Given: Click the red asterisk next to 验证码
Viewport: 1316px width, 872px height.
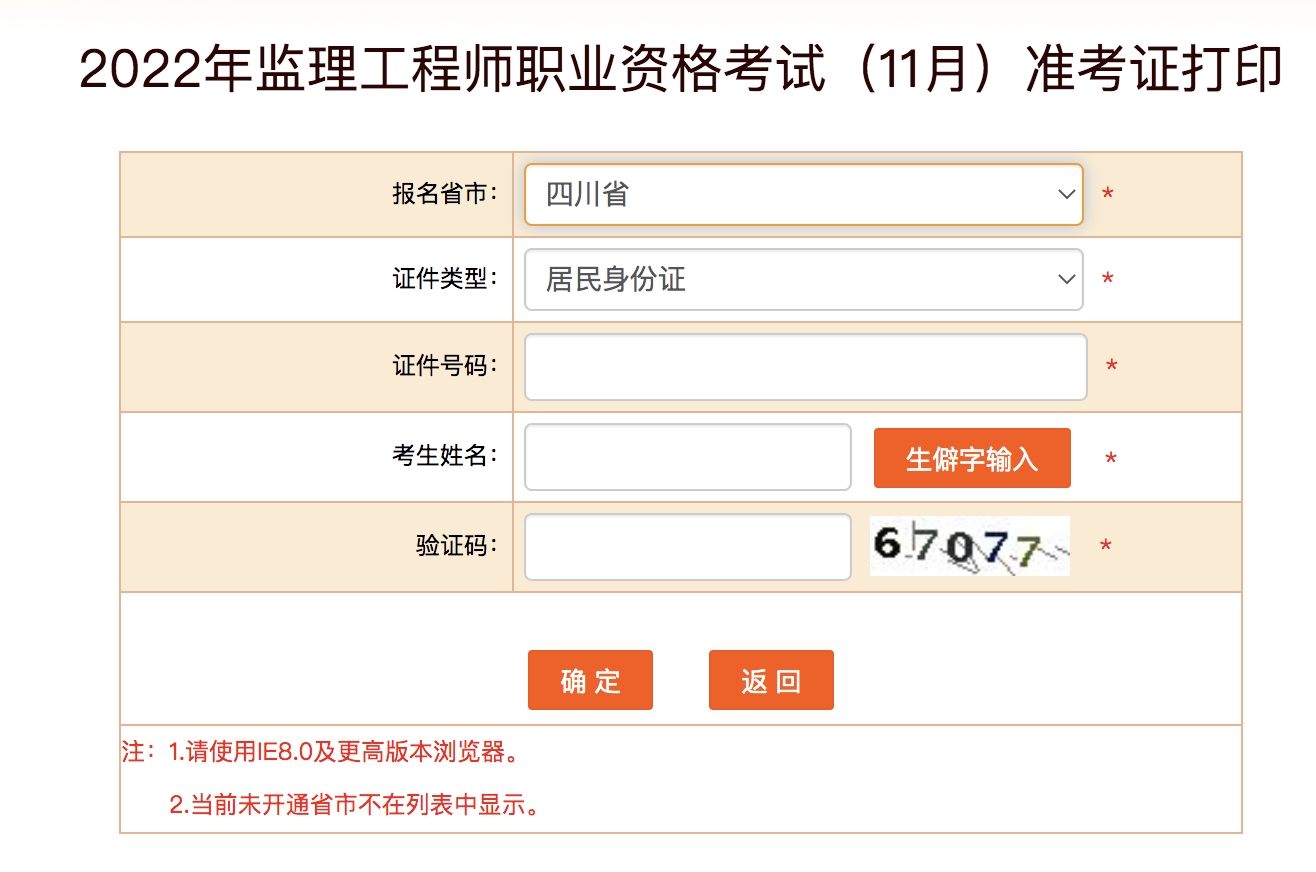Looking at the screenshot, I should pos(1107,545).
